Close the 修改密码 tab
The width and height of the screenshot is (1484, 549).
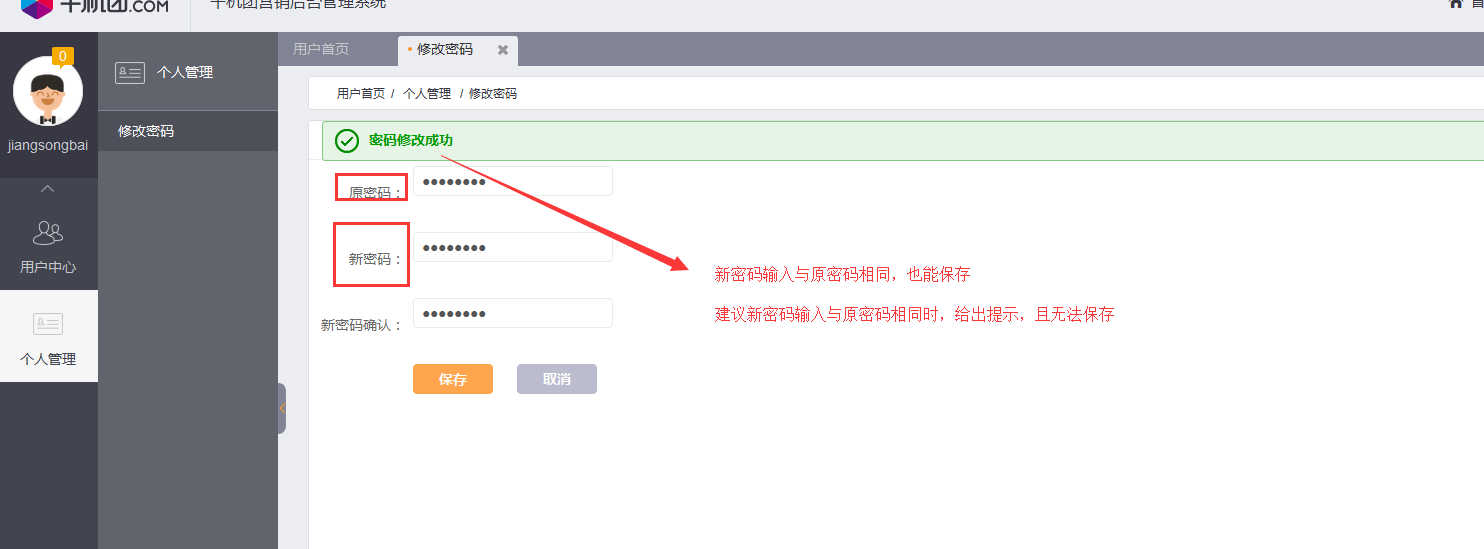pyautogui.click(x=503, y=50)
